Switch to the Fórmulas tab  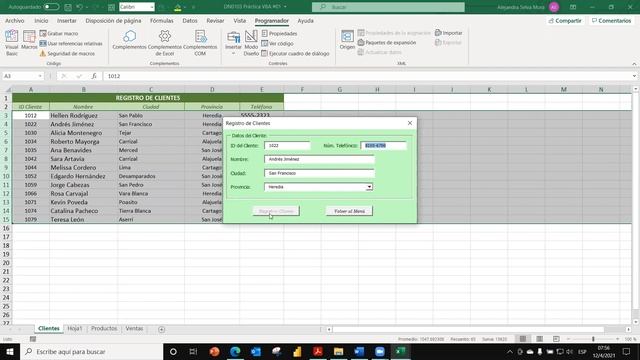point(161,20)
